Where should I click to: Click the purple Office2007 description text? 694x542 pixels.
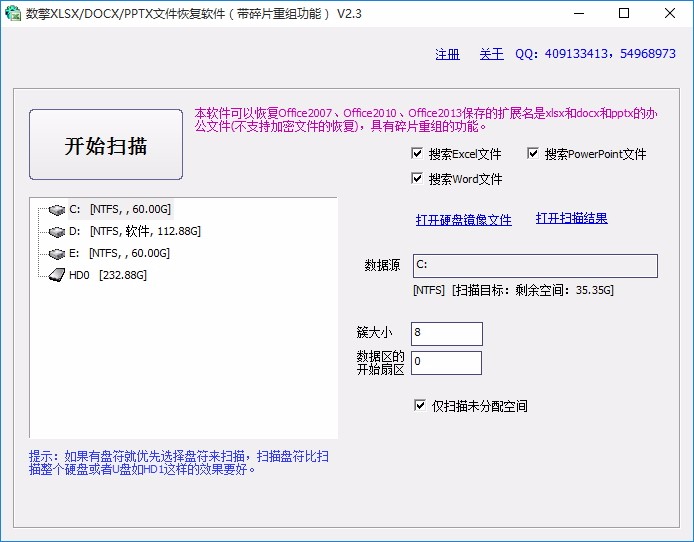click(x=426, y=120)
